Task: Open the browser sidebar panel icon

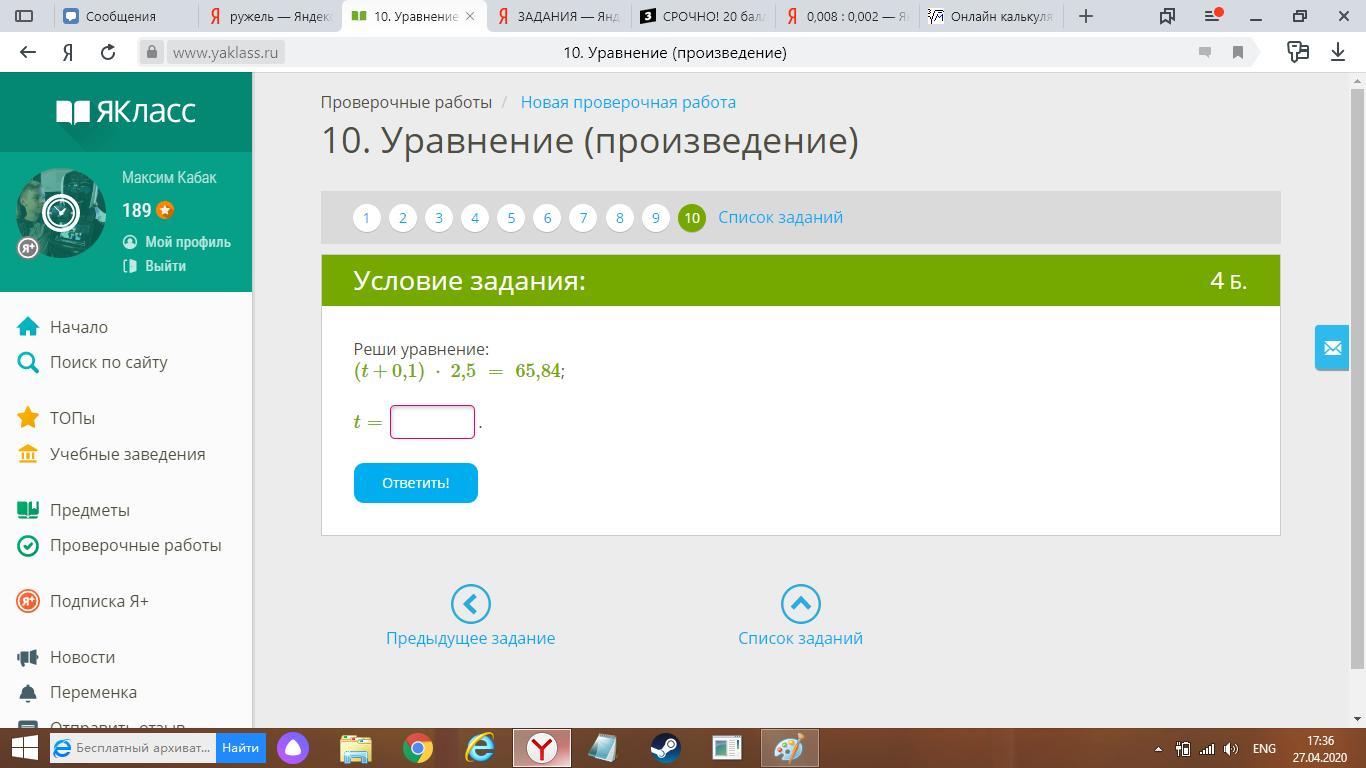Action: coord(25,16)
